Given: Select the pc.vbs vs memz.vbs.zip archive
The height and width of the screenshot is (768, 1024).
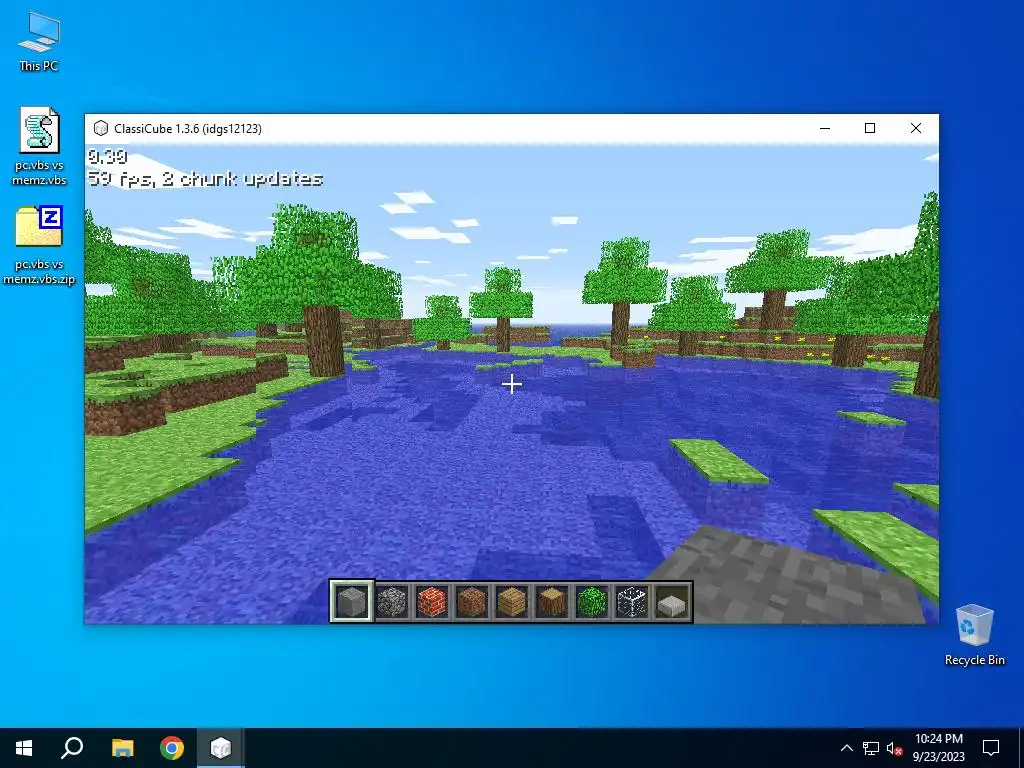Looking at the screenshot, I should click(39, 246).
